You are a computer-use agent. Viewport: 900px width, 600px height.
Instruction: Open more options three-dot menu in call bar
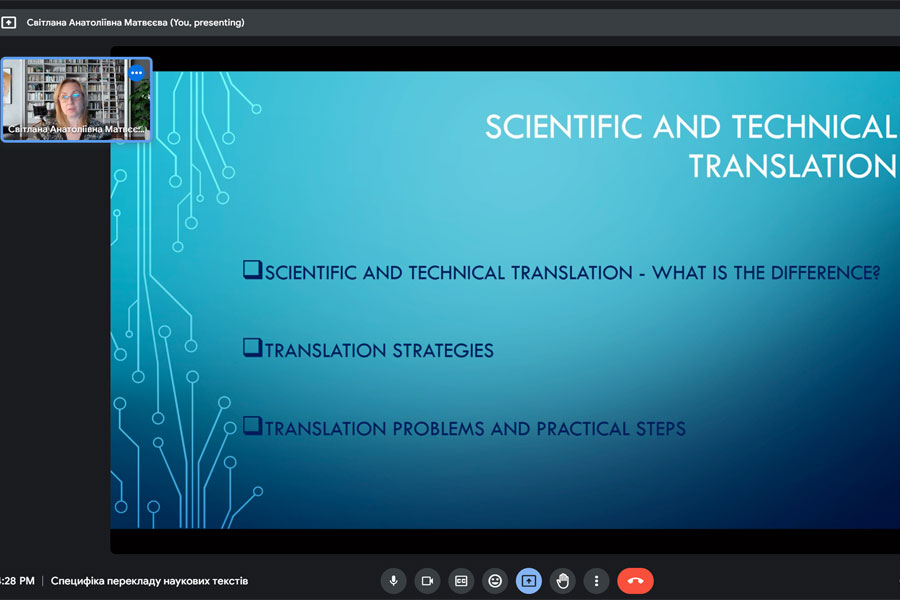coord(597,580)
